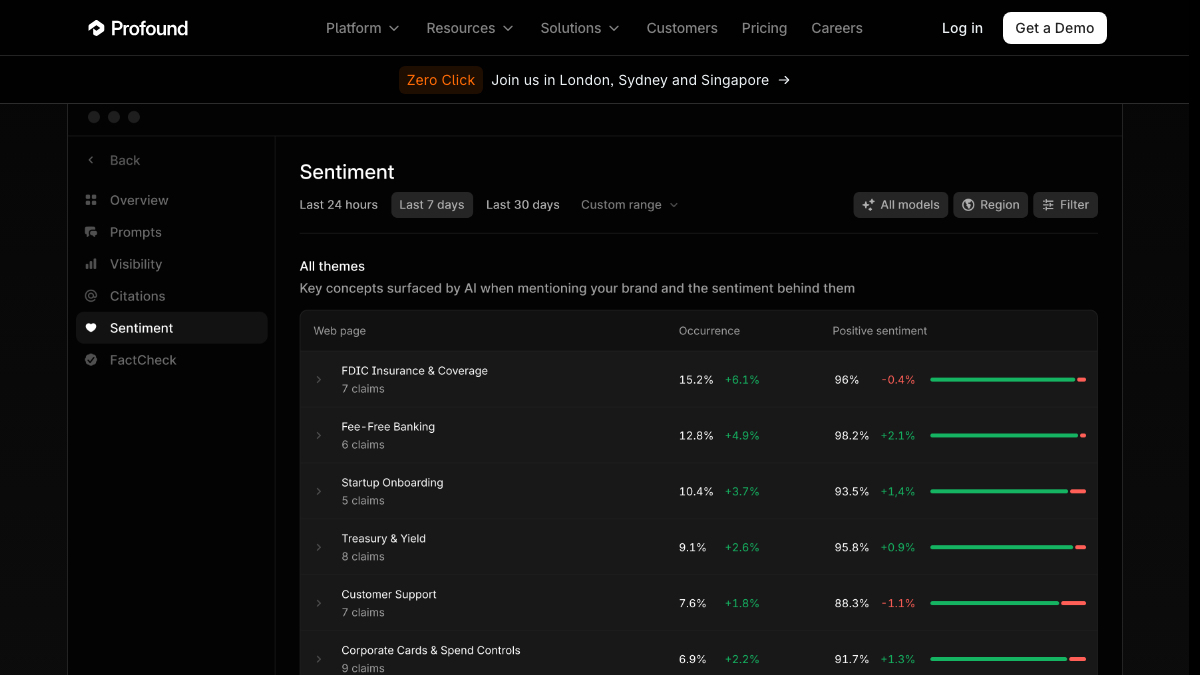Click the 98.2% positive sentiment value

tap(852, 436)
